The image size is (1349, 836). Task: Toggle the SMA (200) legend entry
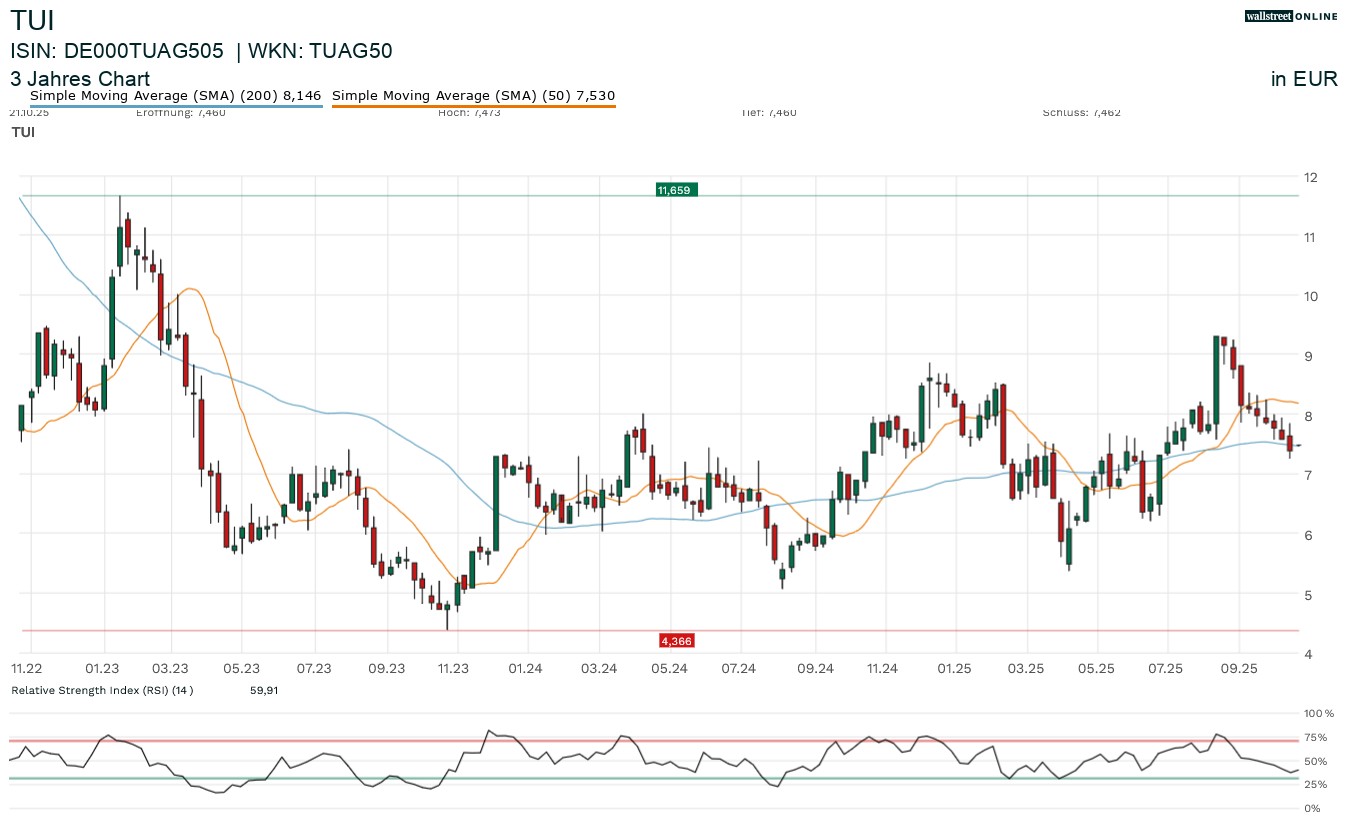(175, 96)
